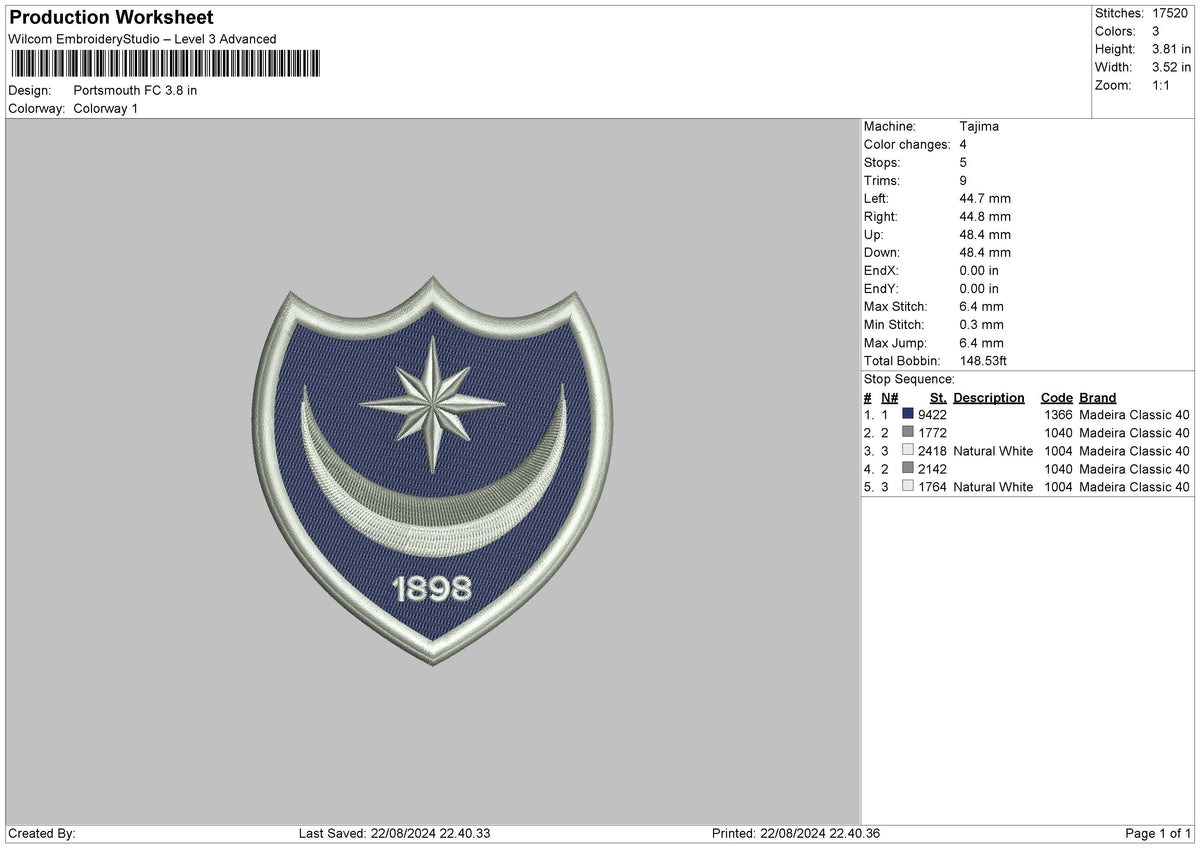Viewport: 1200px width, 848px height.
Task: Click the Stitches value 17520
Action: (1171, 13)
